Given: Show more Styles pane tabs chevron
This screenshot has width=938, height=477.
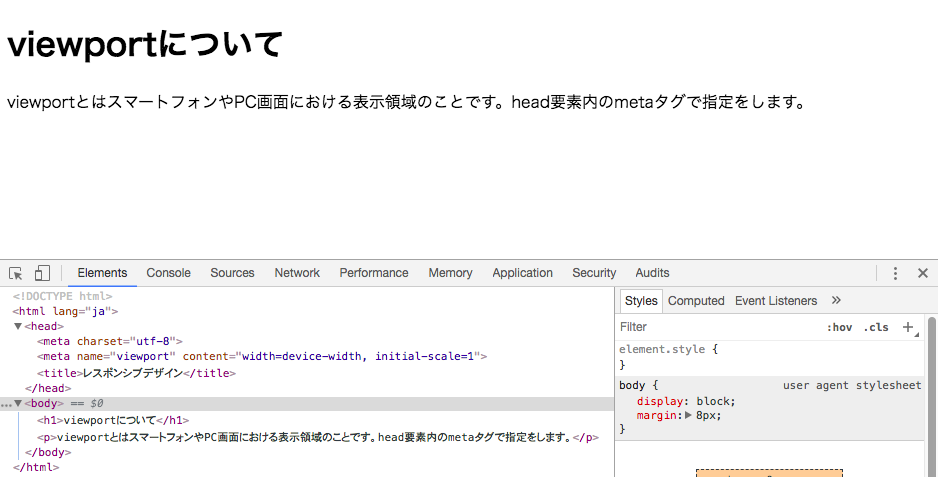Looking at the screenshot, I should pos(836,300).
